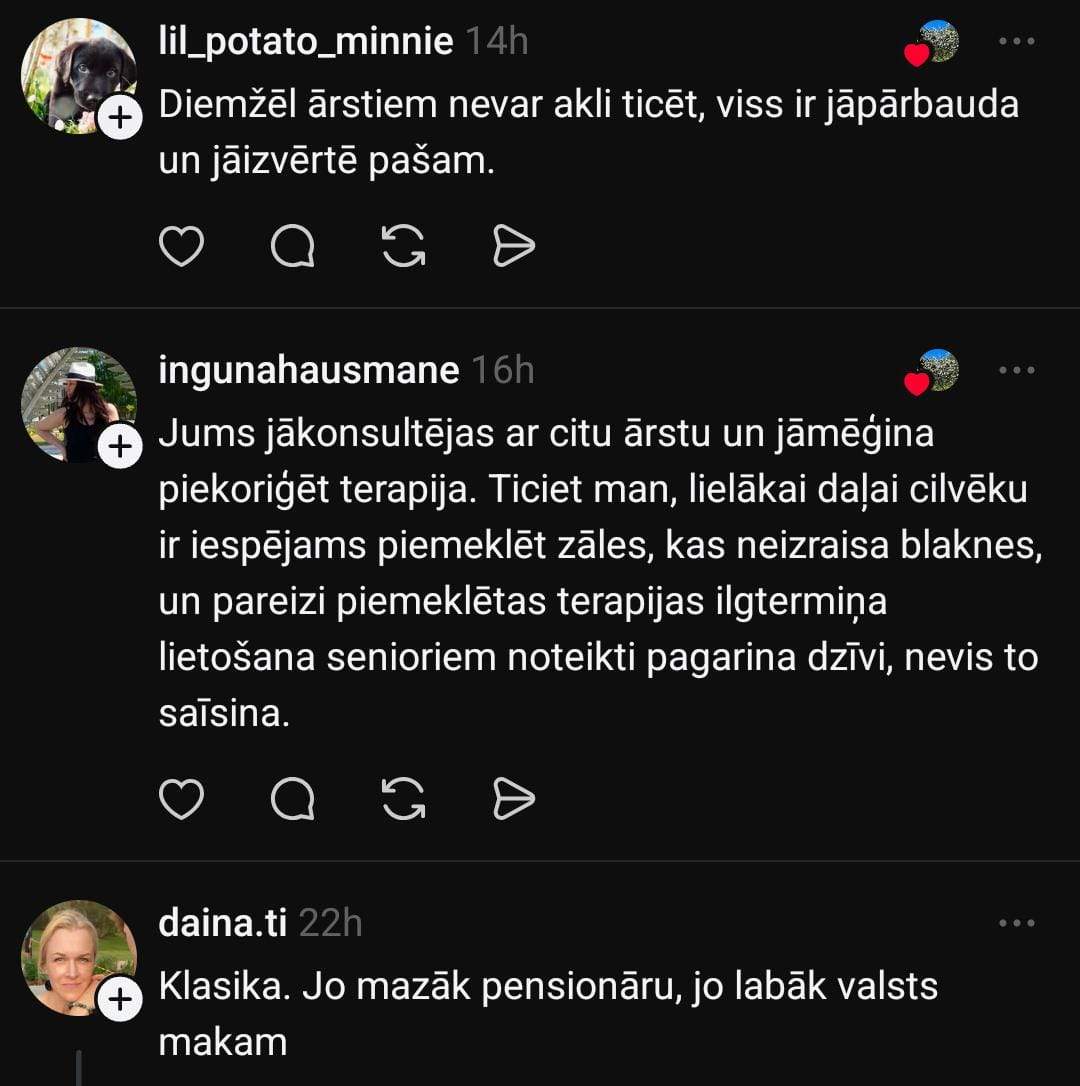Repost lil_potato_minnie's comment
1080x1086 pixels.
tap(404, 246)
